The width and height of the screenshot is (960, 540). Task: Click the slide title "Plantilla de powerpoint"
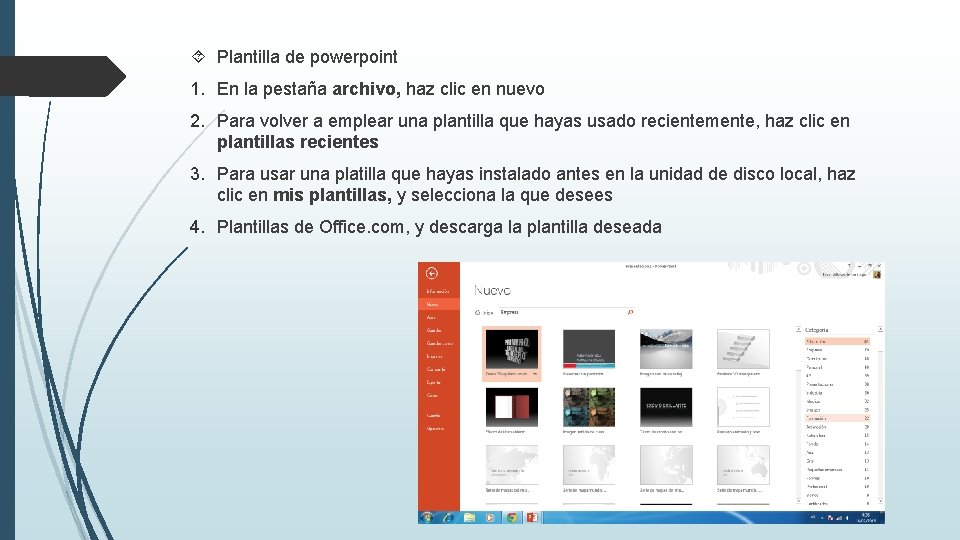307,57
